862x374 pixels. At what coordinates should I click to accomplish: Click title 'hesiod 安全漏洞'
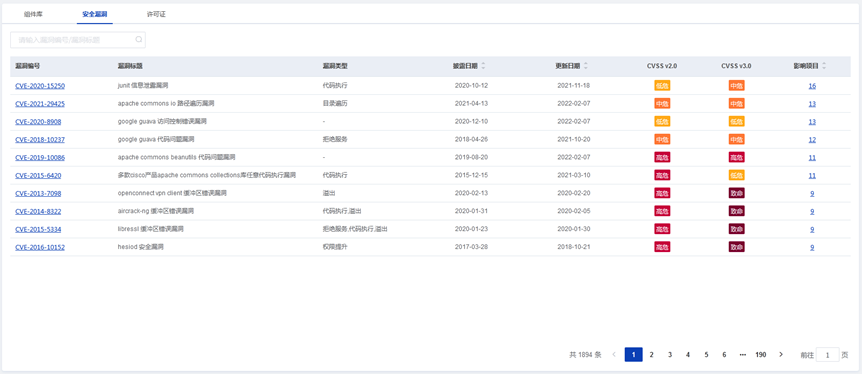[141, 248]
